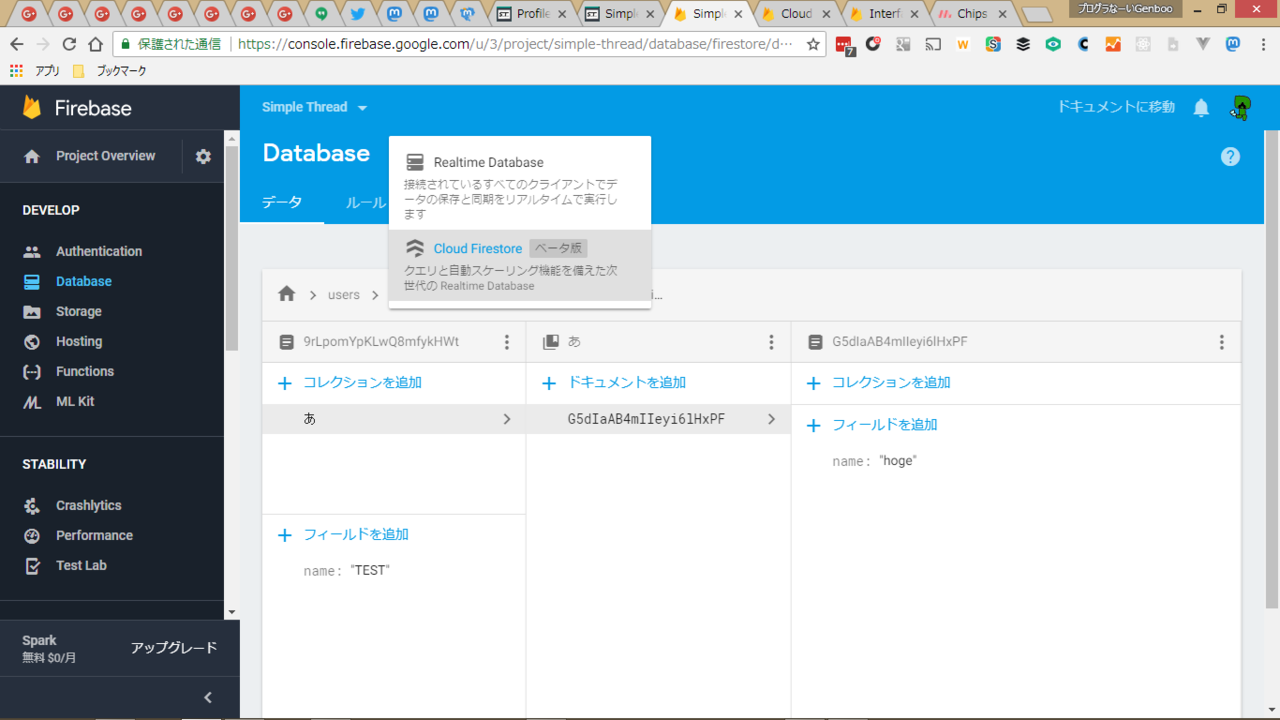Open Authentication in the sidebar

98,251
